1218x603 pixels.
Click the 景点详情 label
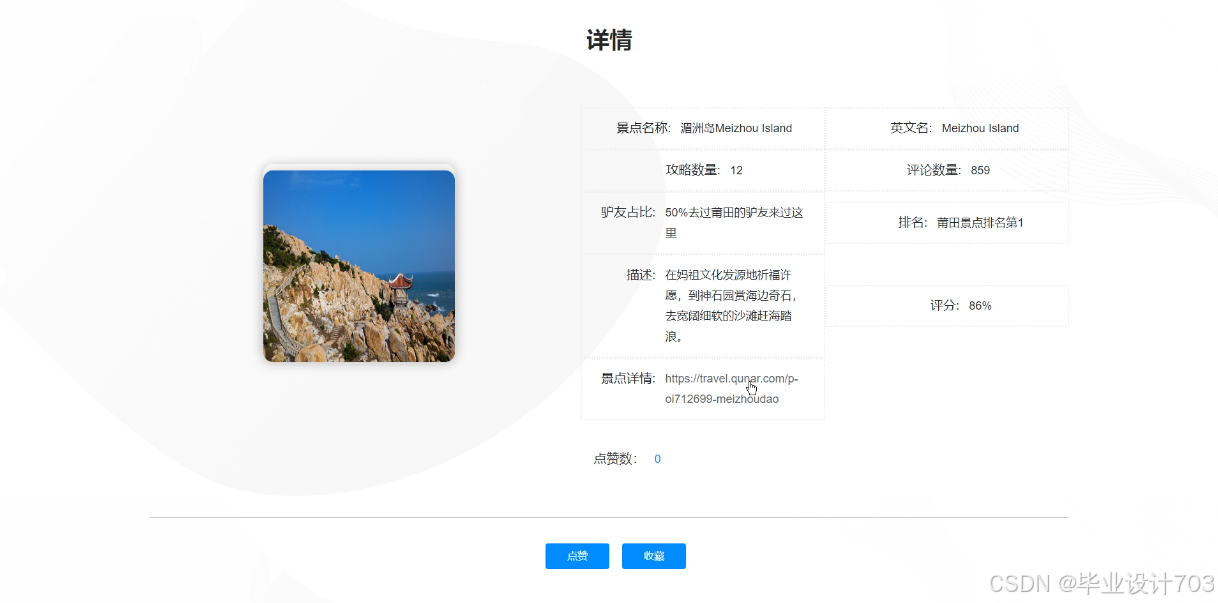(x=628, y=378)
